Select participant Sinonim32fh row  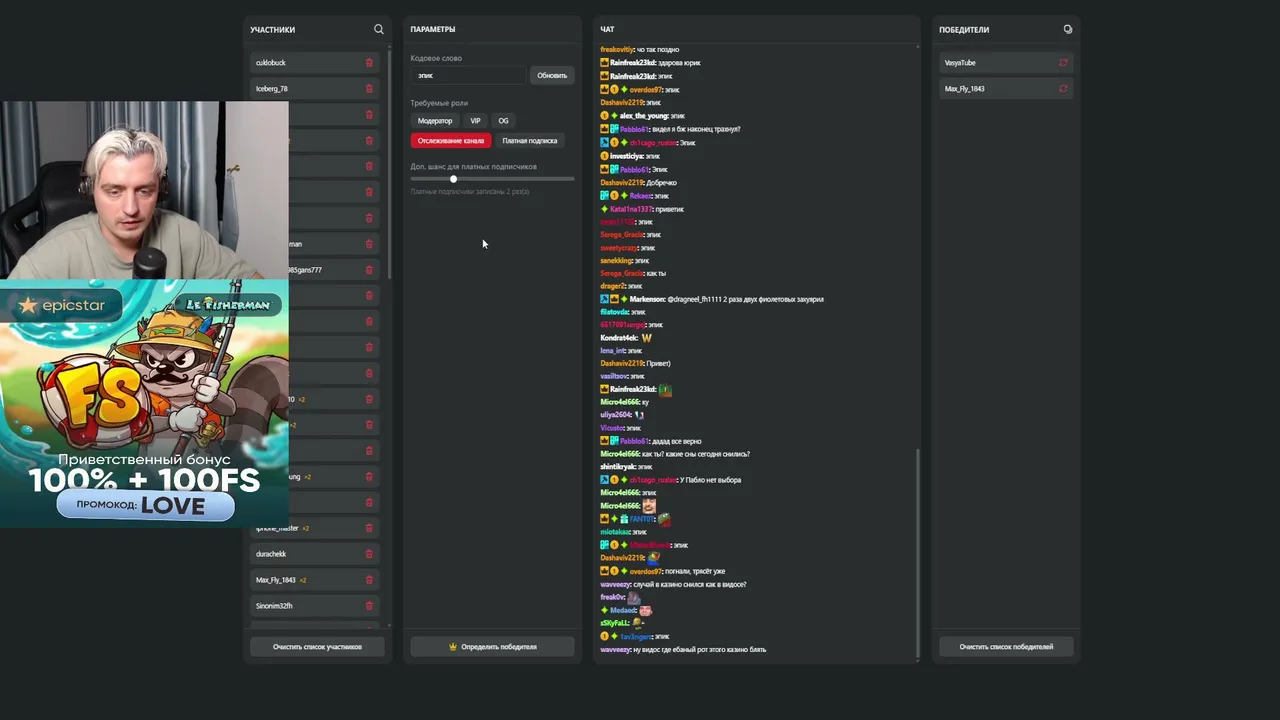point(315,606)
